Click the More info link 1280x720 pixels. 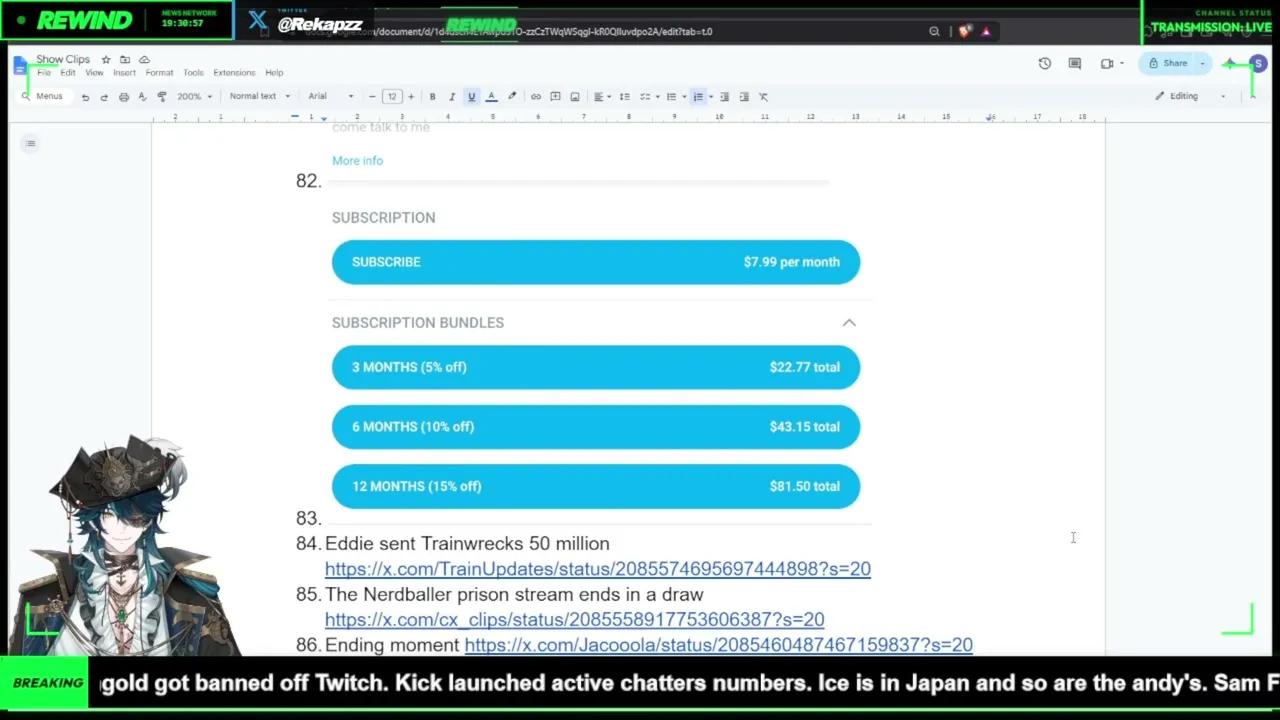357,161
